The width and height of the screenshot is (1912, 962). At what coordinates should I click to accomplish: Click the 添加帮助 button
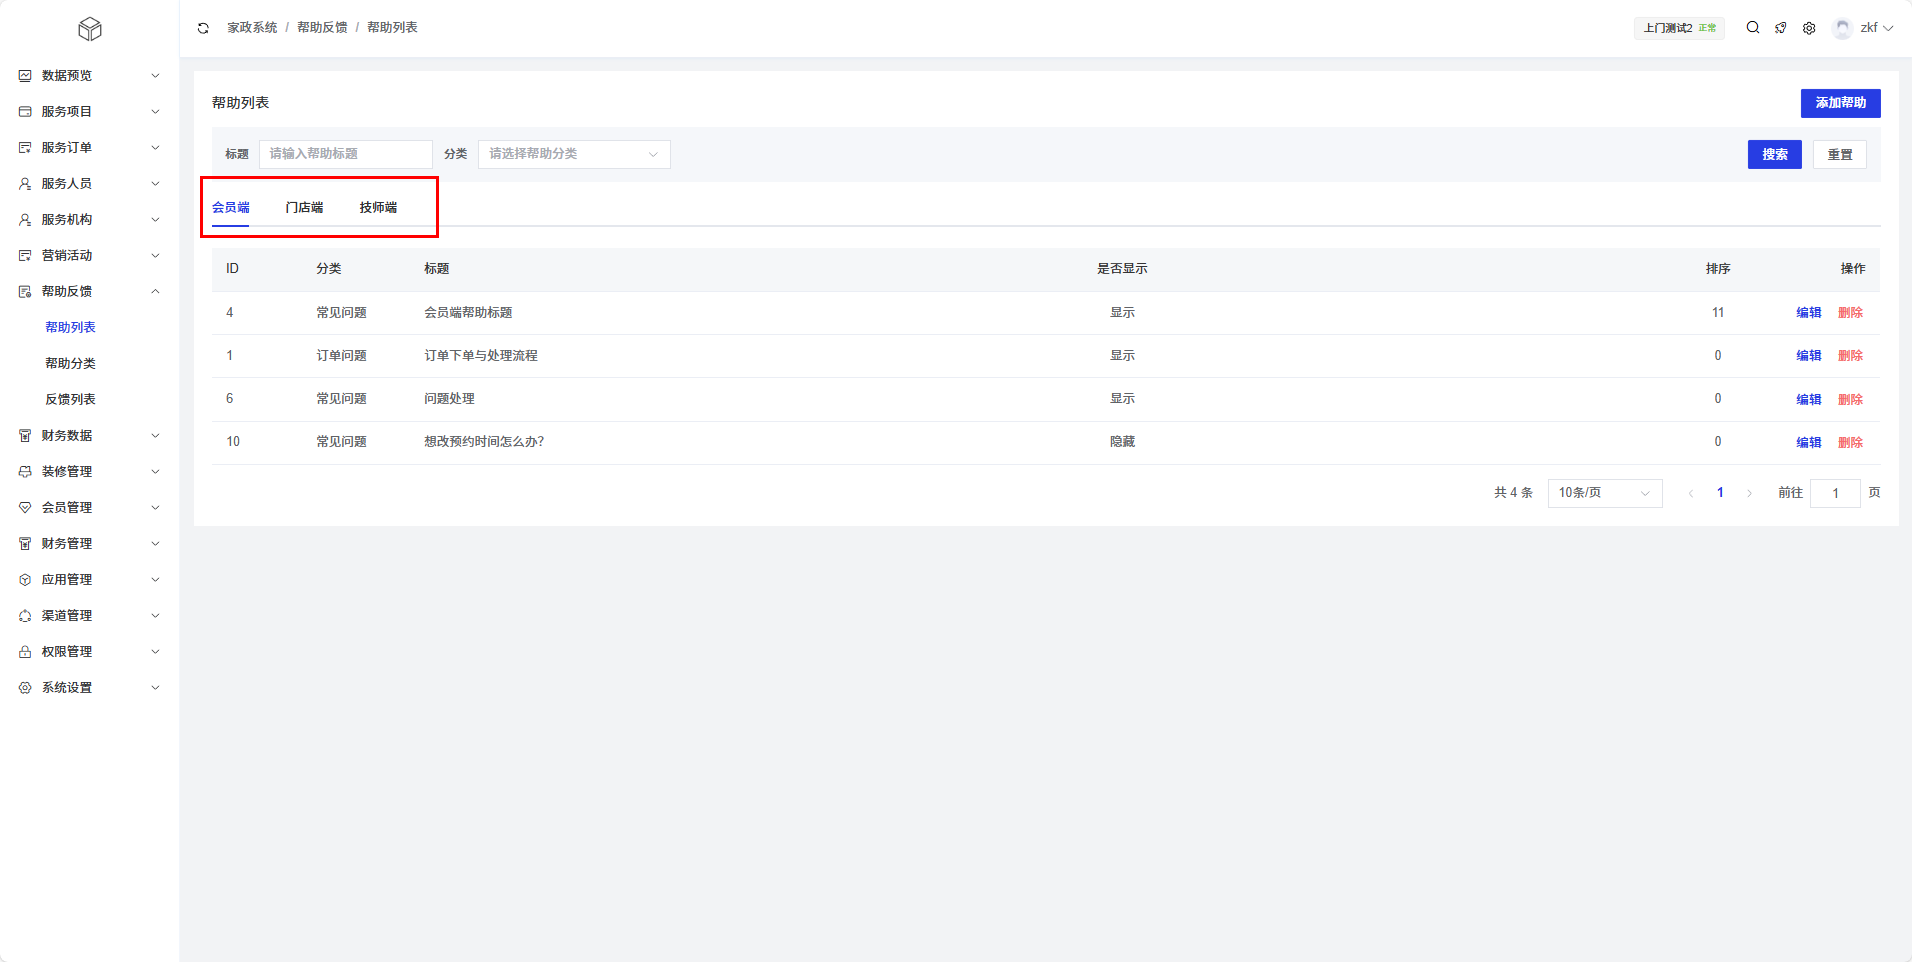point(1841,103)
